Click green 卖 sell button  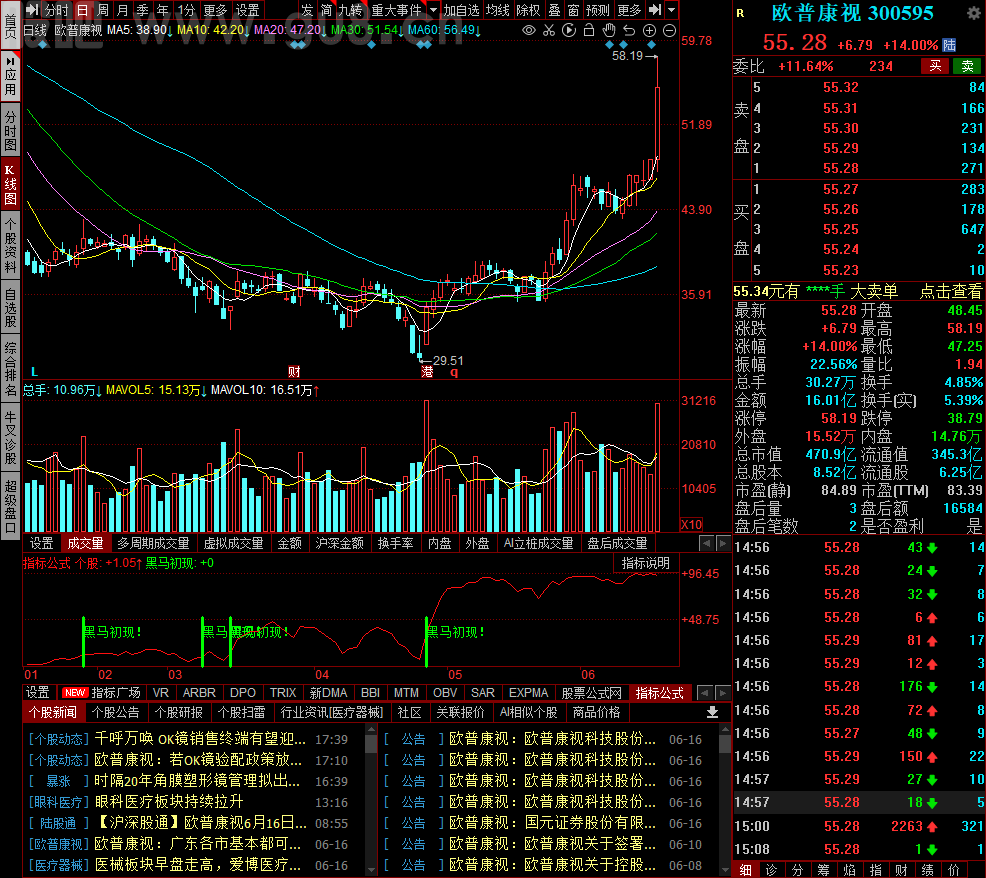(968, 66)
